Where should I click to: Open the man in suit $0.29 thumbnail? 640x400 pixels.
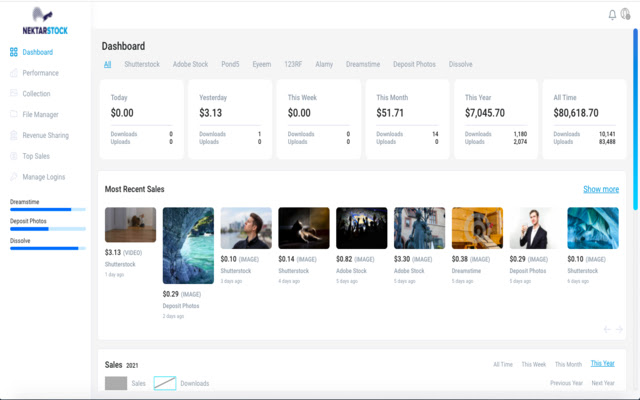[x=535, y=228]
